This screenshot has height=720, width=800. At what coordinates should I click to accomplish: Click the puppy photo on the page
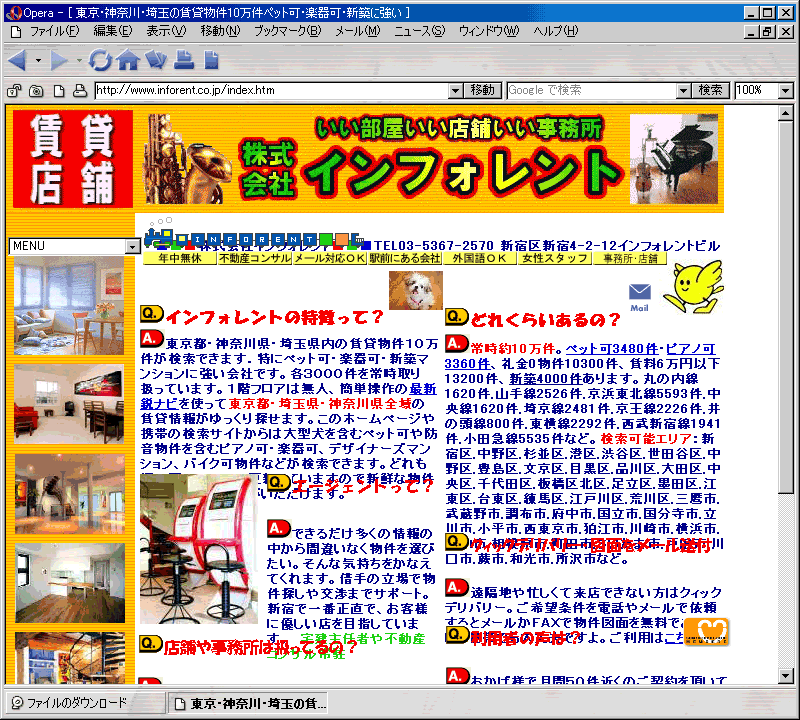(x=416, y=290)
